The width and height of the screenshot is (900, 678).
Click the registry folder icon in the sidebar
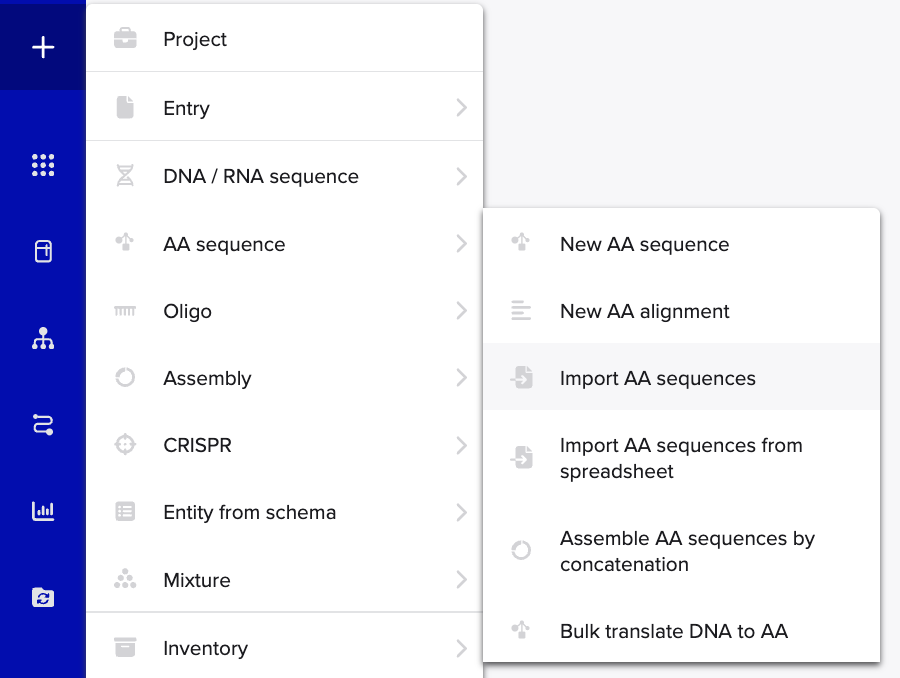click(x=42, y=597)
